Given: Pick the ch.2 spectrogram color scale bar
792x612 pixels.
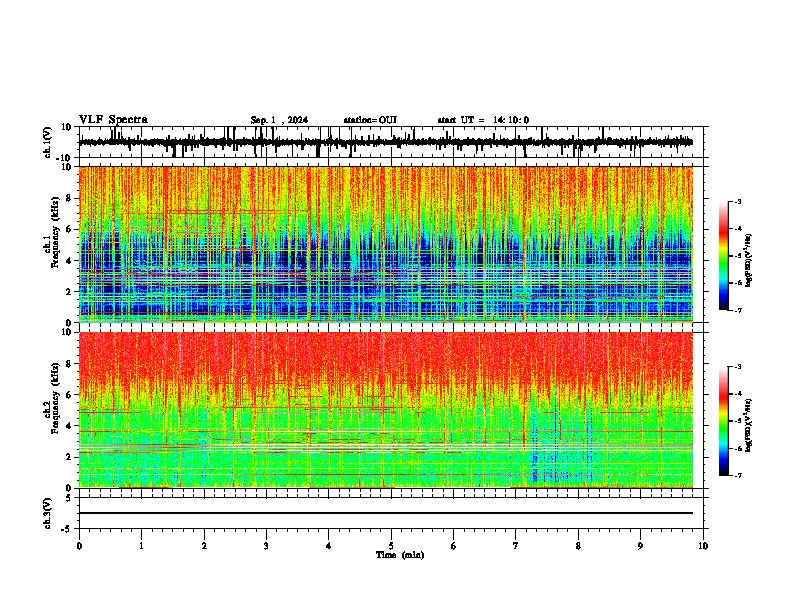Looking at the screenshot, I should pos(724,421).
